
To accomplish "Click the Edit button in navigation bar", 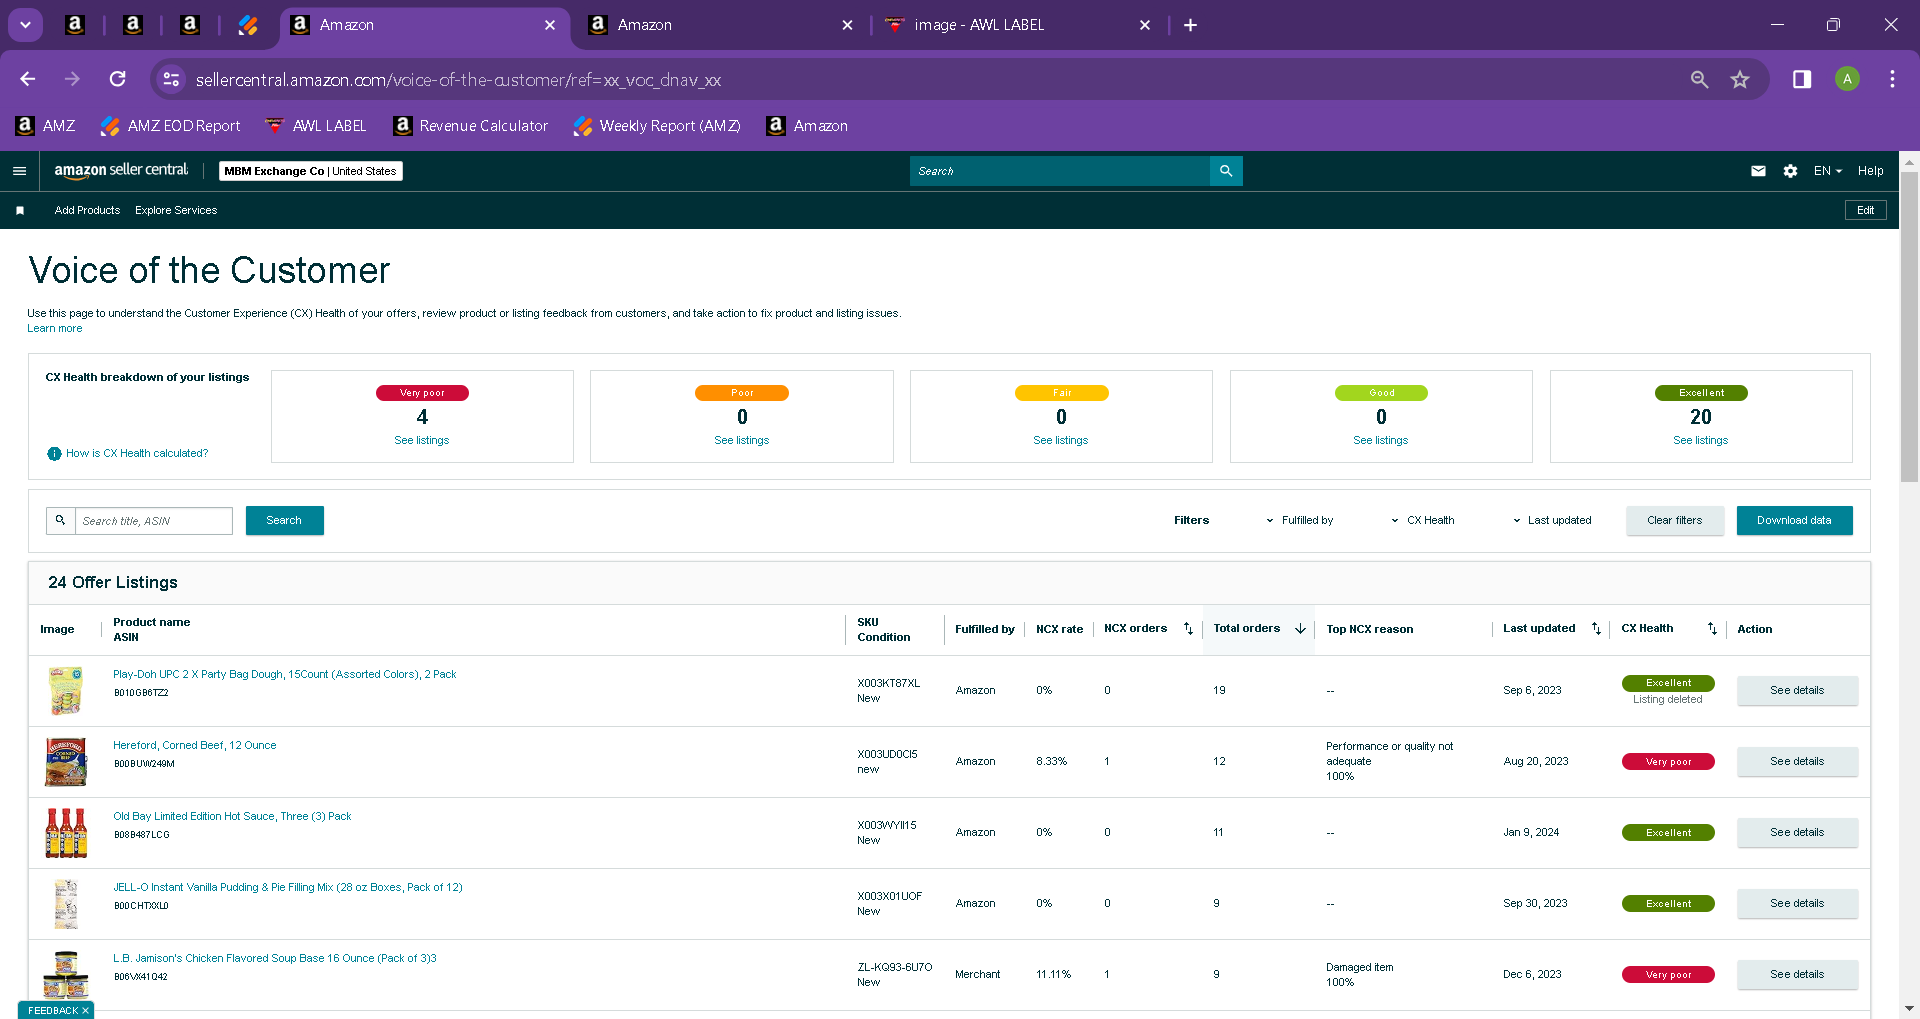I will [1865, 210].
